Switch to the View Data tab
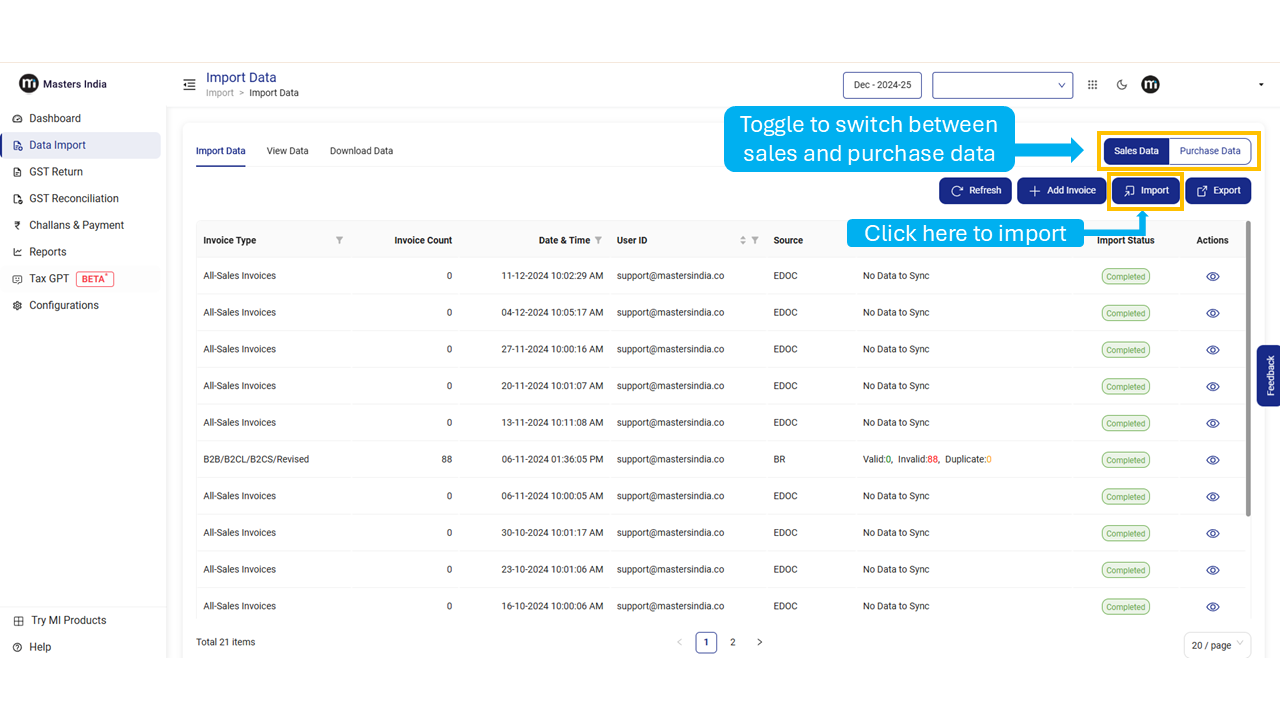The image size is (1280, 720). coord(287,151)
